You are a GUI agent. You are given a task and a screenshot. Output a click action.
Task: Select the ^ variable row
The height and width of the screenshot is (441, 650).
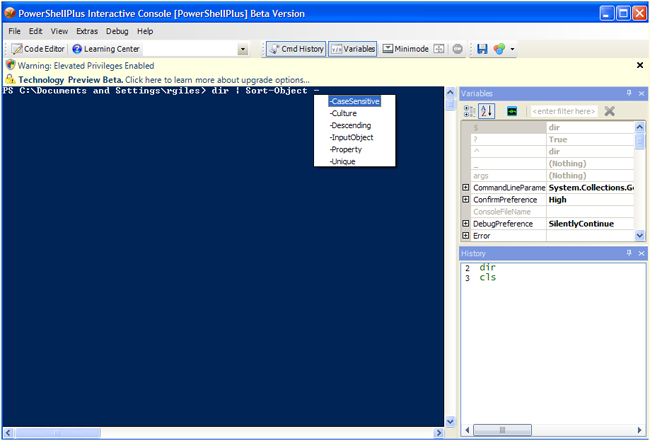548,151
